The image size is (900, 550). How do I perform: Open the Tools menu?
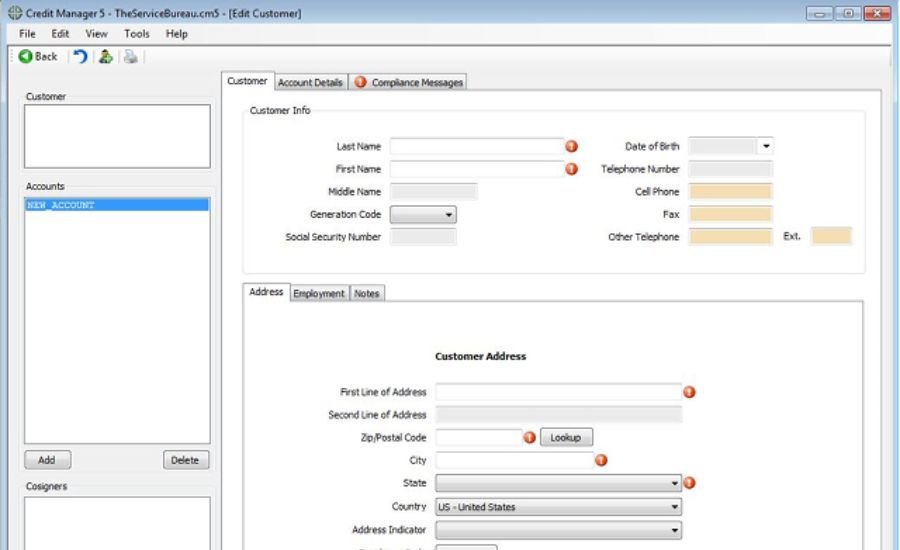coord(137,34)
